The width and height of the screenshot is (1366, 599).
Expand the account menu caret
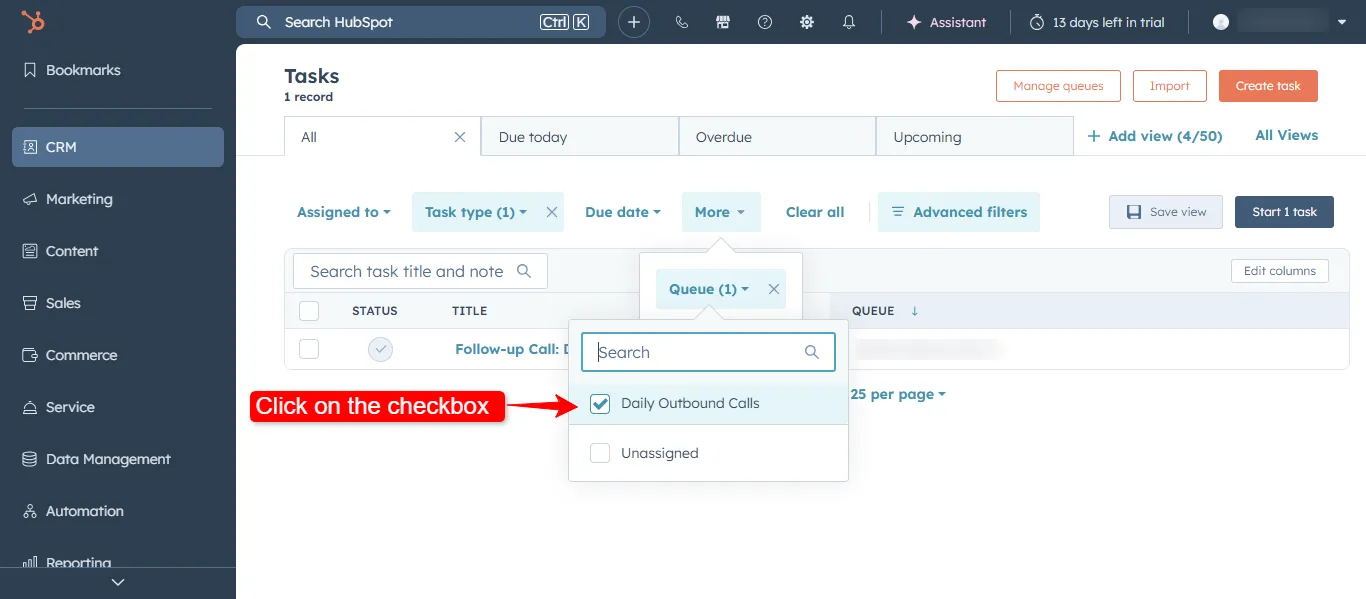(1342, 22)
